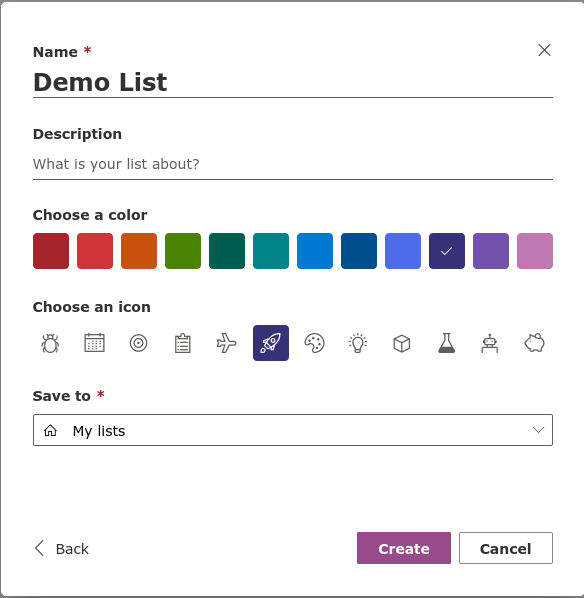Choose the calendar icon

click(x=95, y=343)
